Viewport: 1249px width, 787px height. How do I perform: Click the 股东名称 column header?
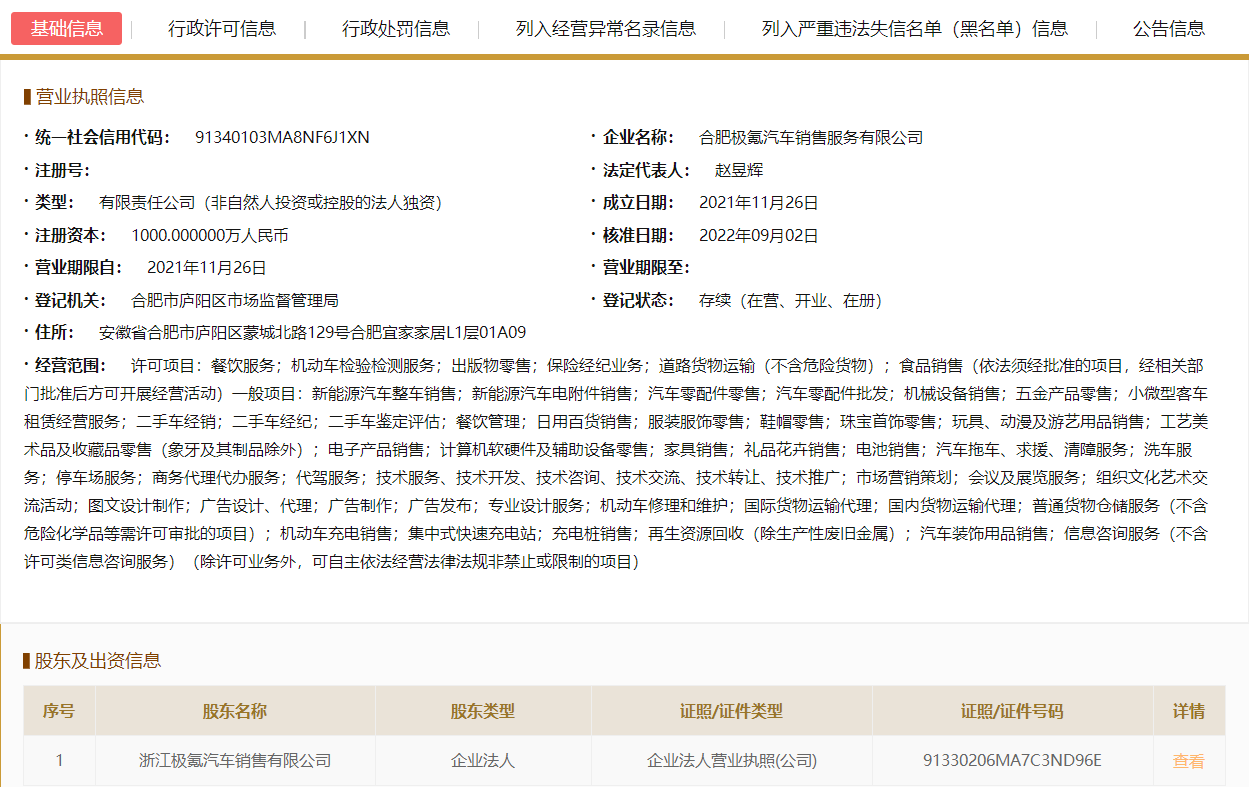tap(235, 712)
